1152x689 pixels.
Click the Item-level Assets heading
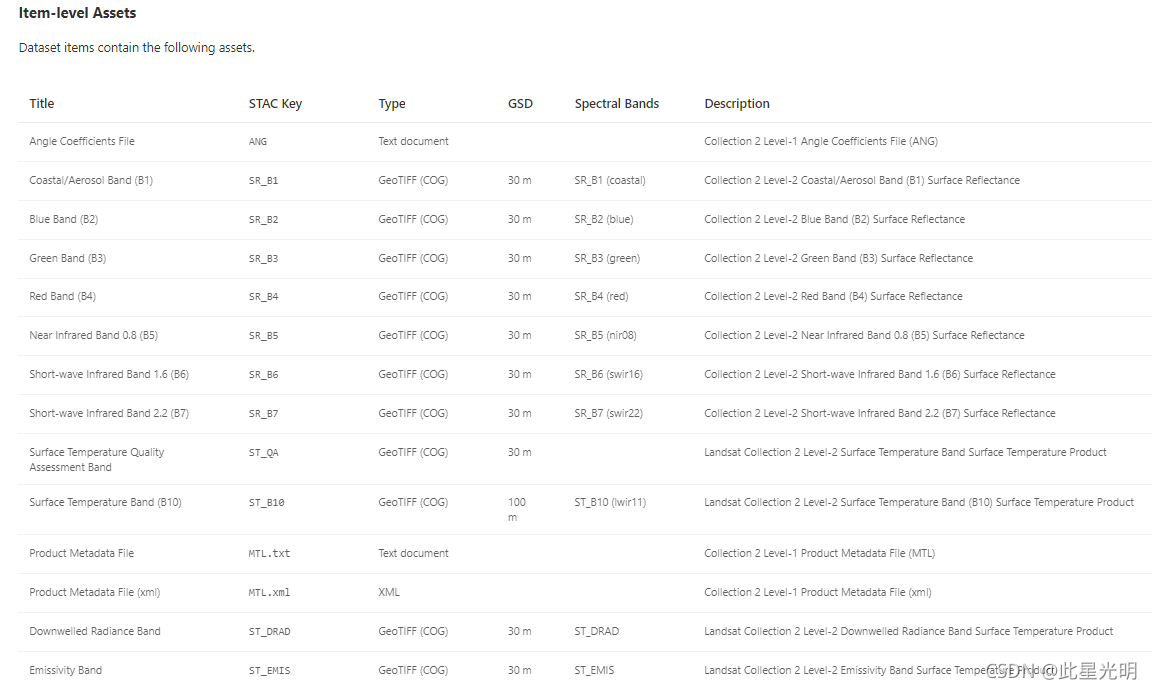[x=77, y=13]
